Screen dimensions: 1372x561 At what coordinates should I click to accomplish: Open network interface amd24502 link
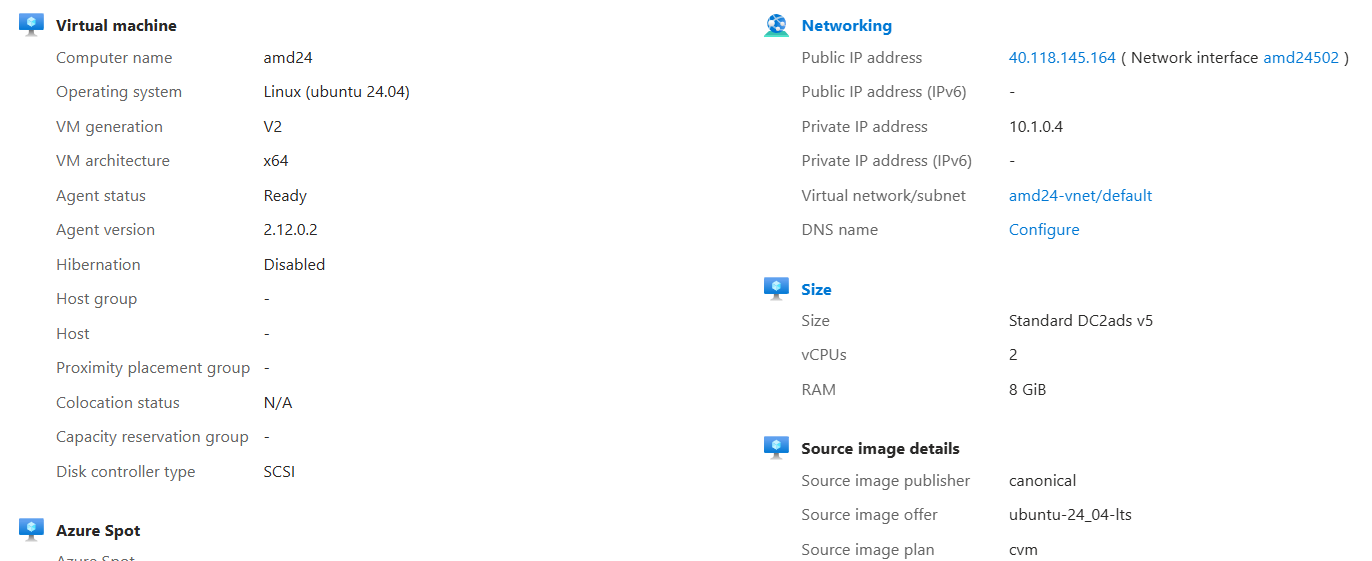[x=1300, y=58]
